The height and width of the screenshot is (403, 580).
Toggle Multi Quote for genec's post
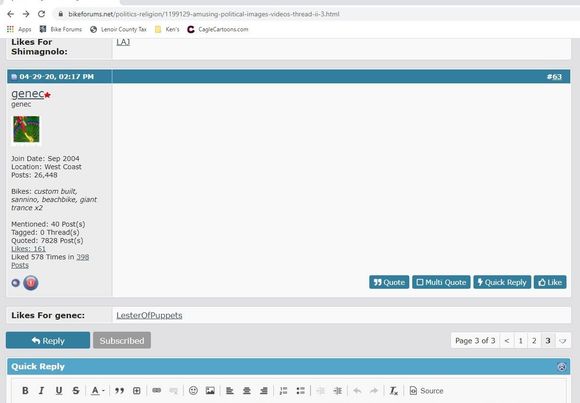pyautogui.click(x=441, y=282)
